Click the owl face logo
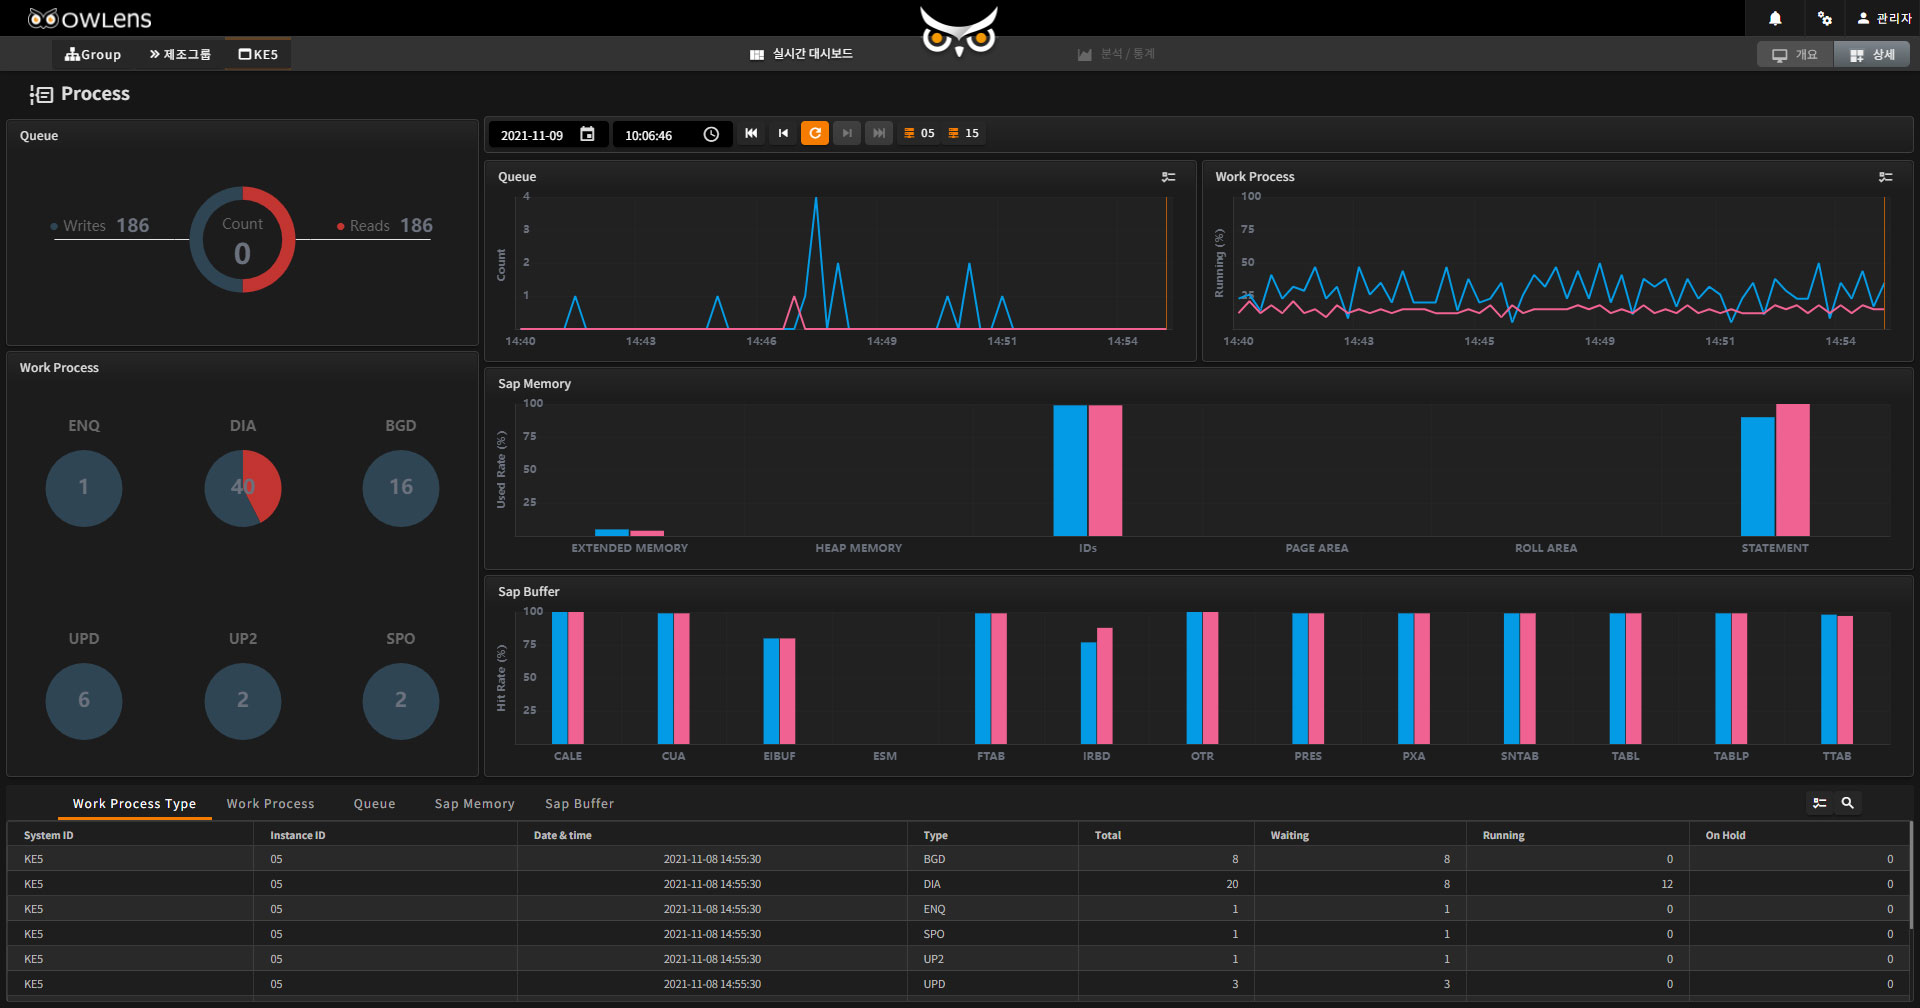 click(x=959, y=32)
